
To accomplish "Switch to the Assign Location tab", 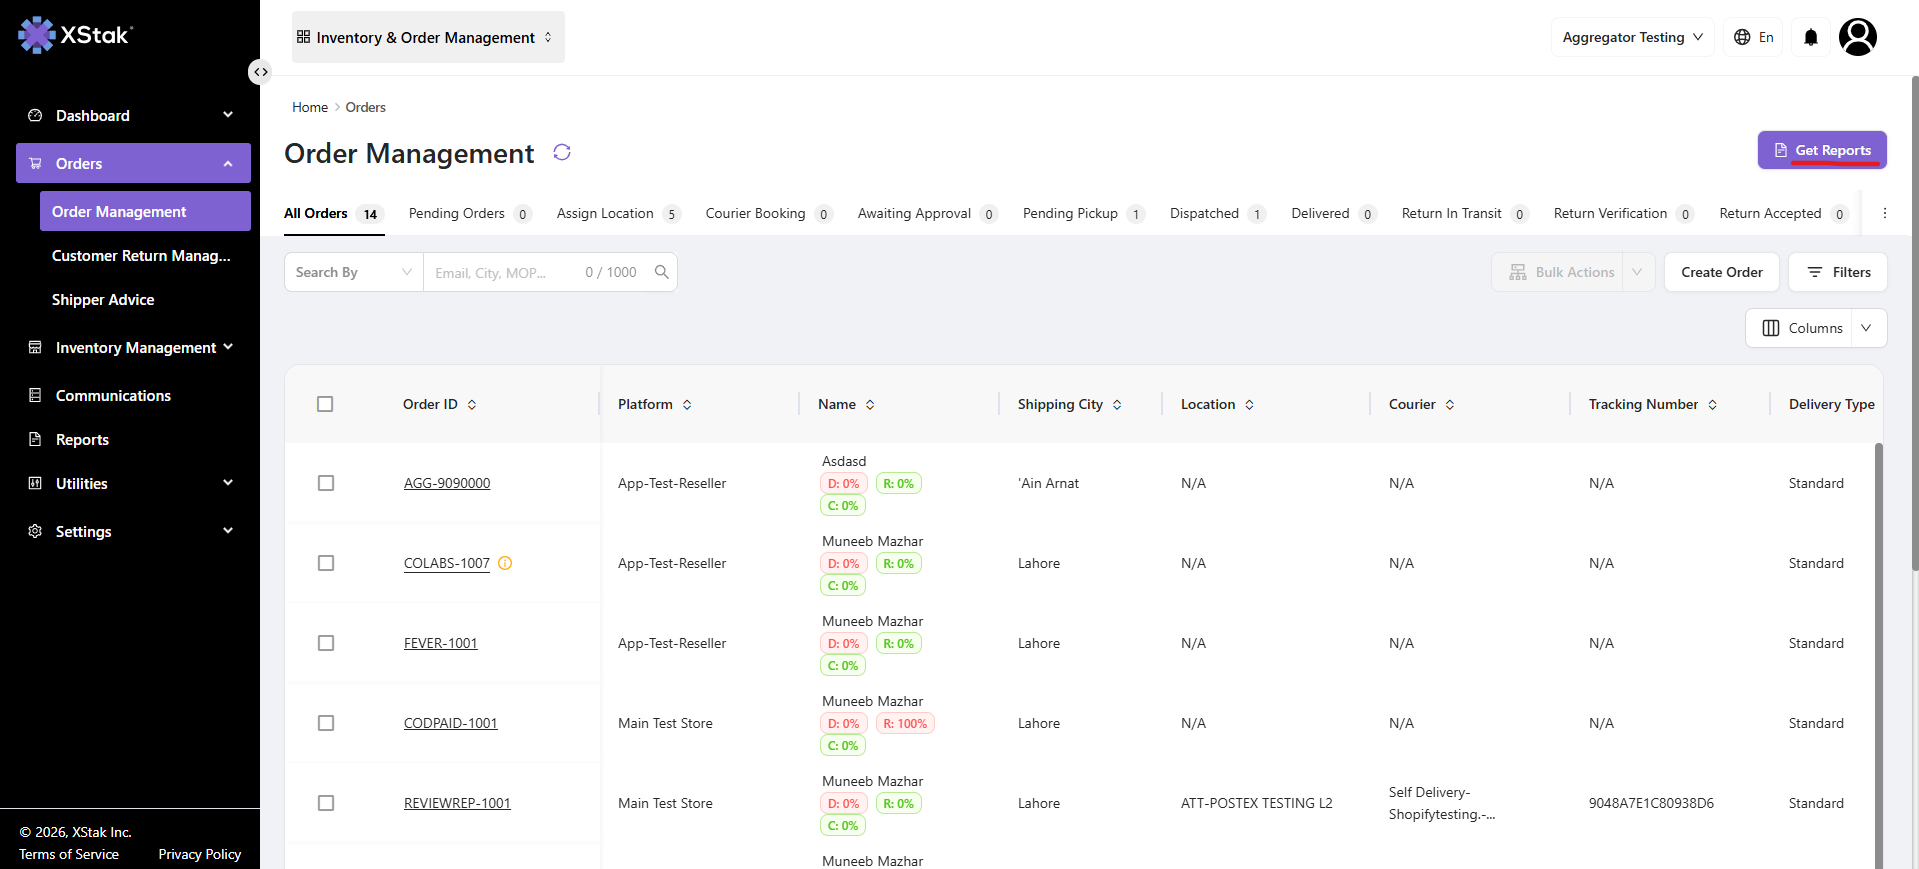I will click(618, 213).
